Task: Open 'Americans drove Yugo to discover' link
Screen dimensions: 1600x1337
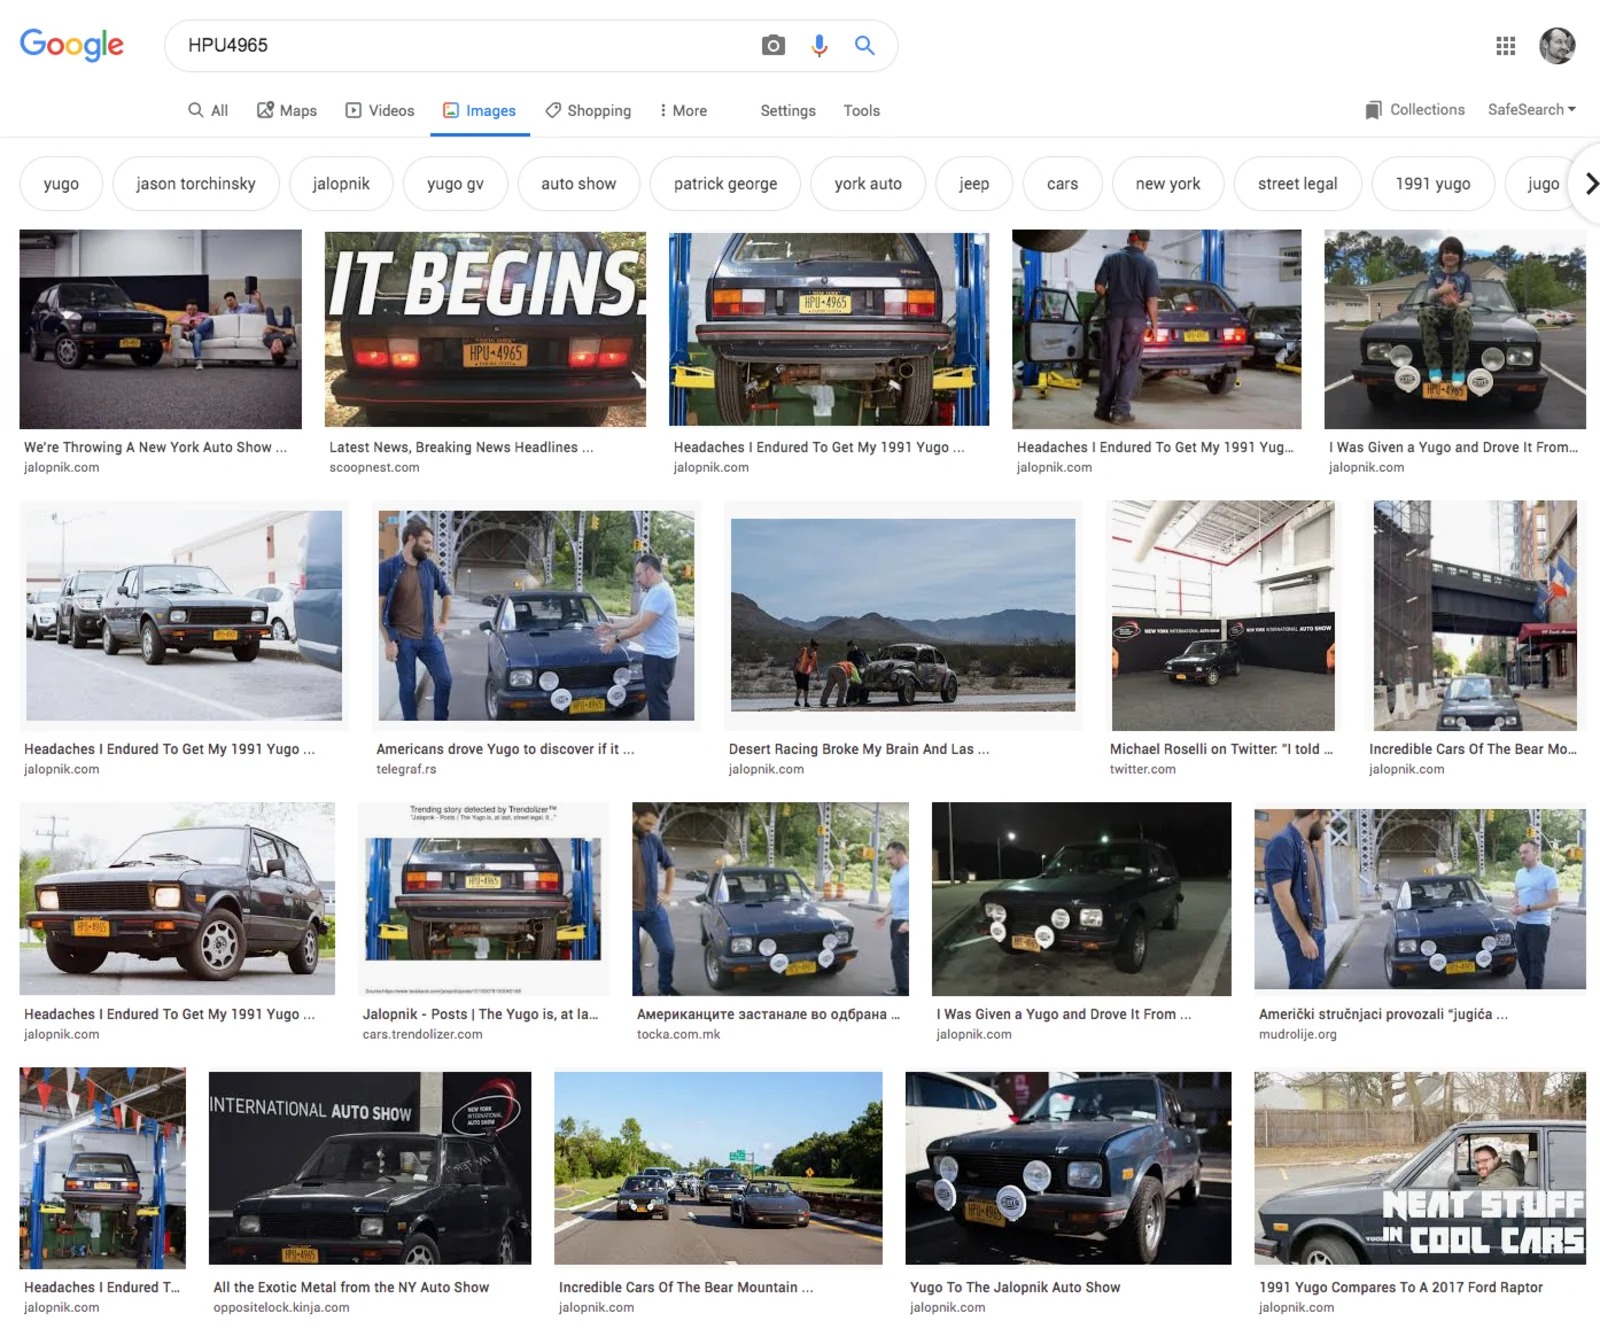Action: pyautogui.click(x=505, y=749)
